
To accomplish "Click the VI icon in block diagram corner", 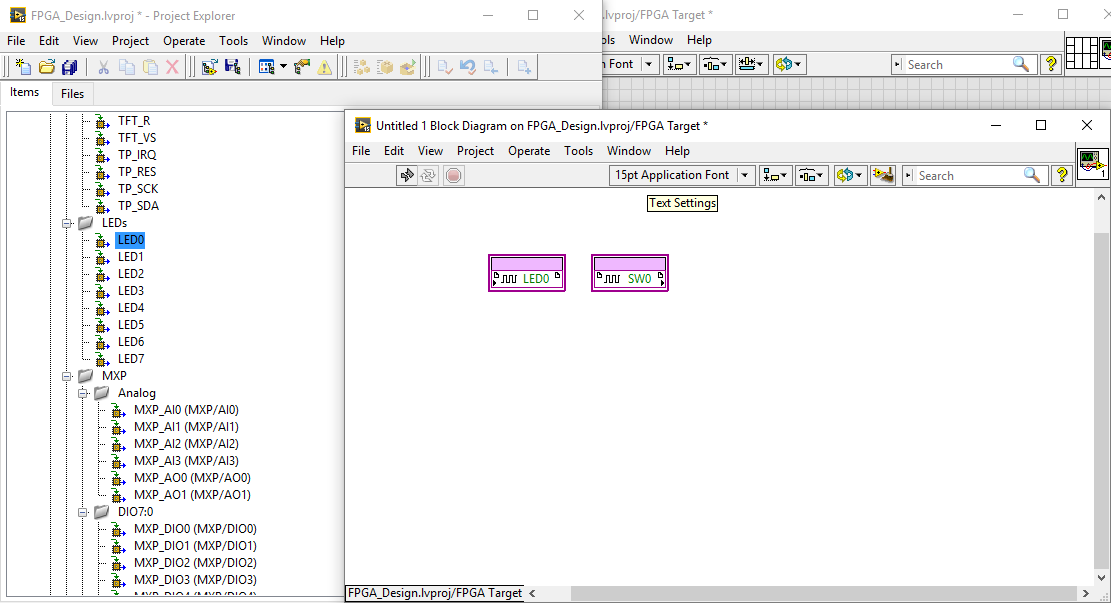I will tap(1092, 164).
